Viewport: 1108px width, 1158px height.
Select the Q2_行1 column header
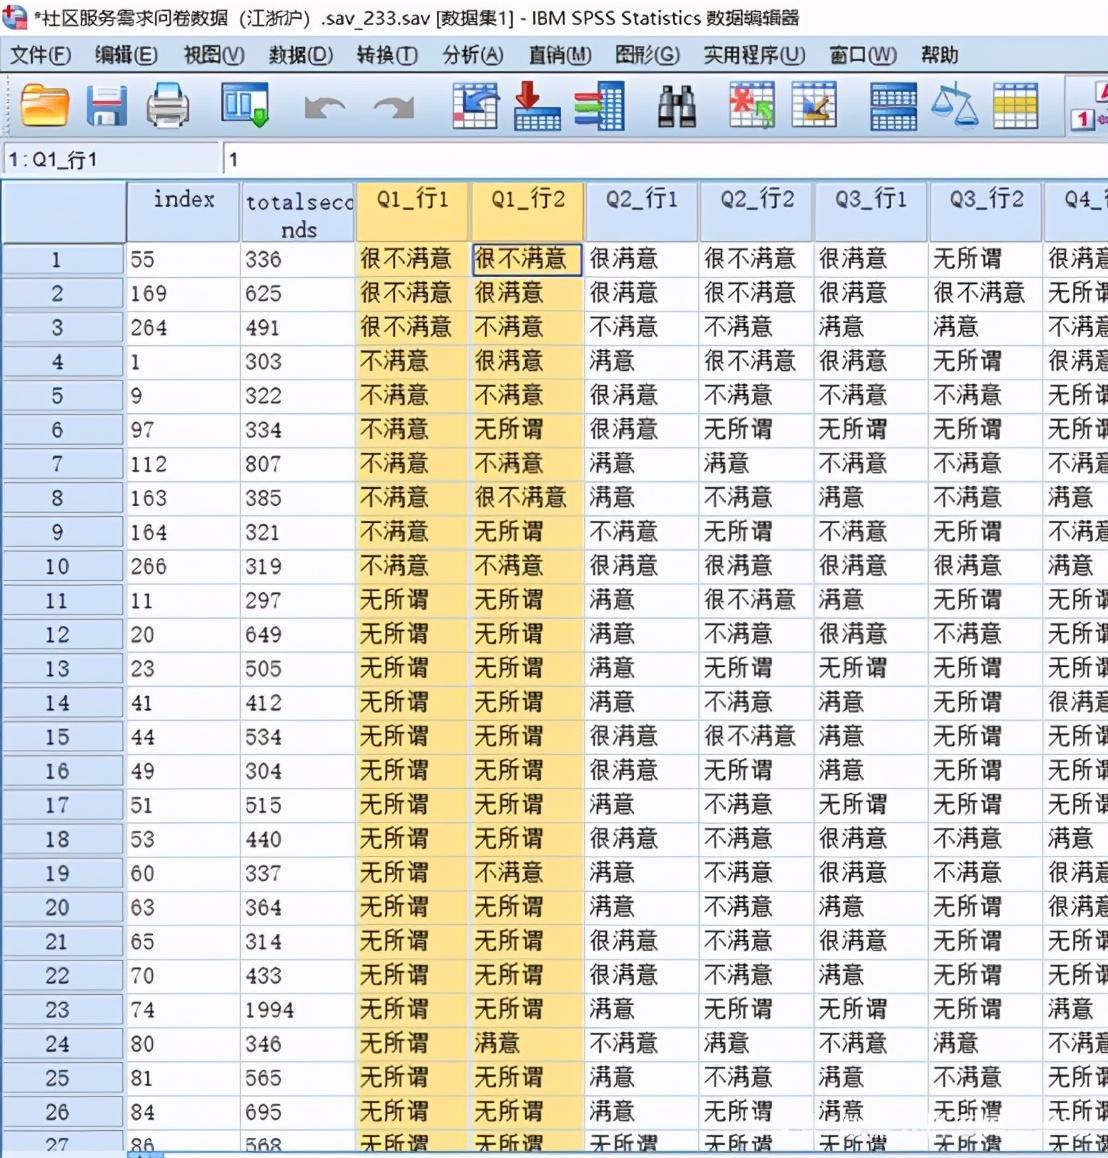click(x=642, y=200)
